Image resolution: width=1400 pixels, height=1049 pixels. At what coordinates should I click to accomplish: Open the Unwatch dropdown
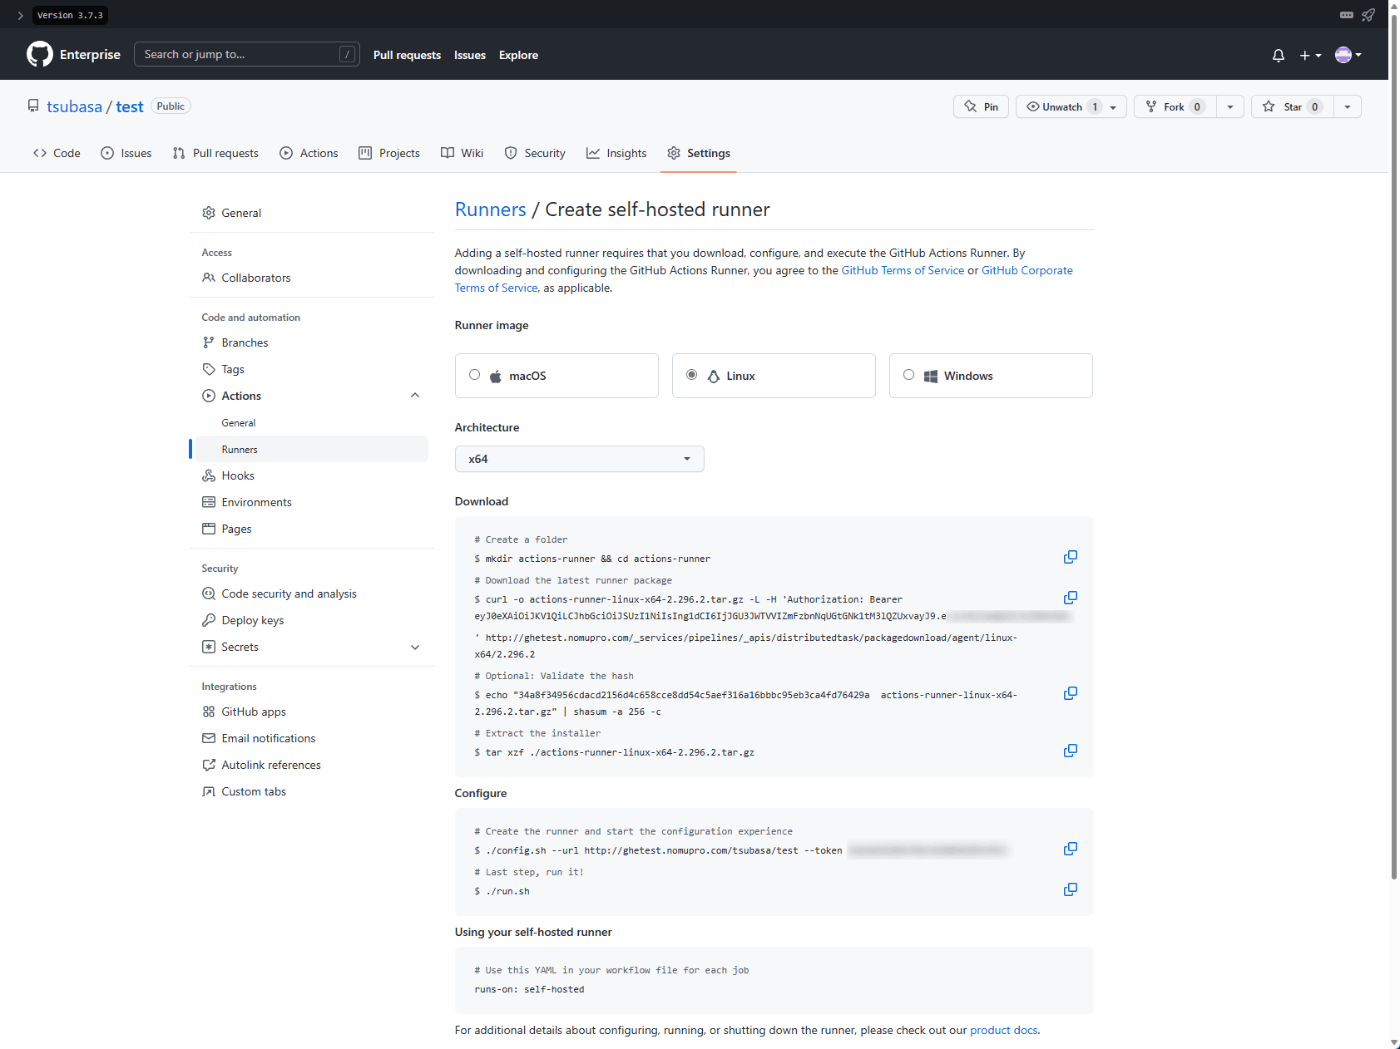tap(1071, 107)
